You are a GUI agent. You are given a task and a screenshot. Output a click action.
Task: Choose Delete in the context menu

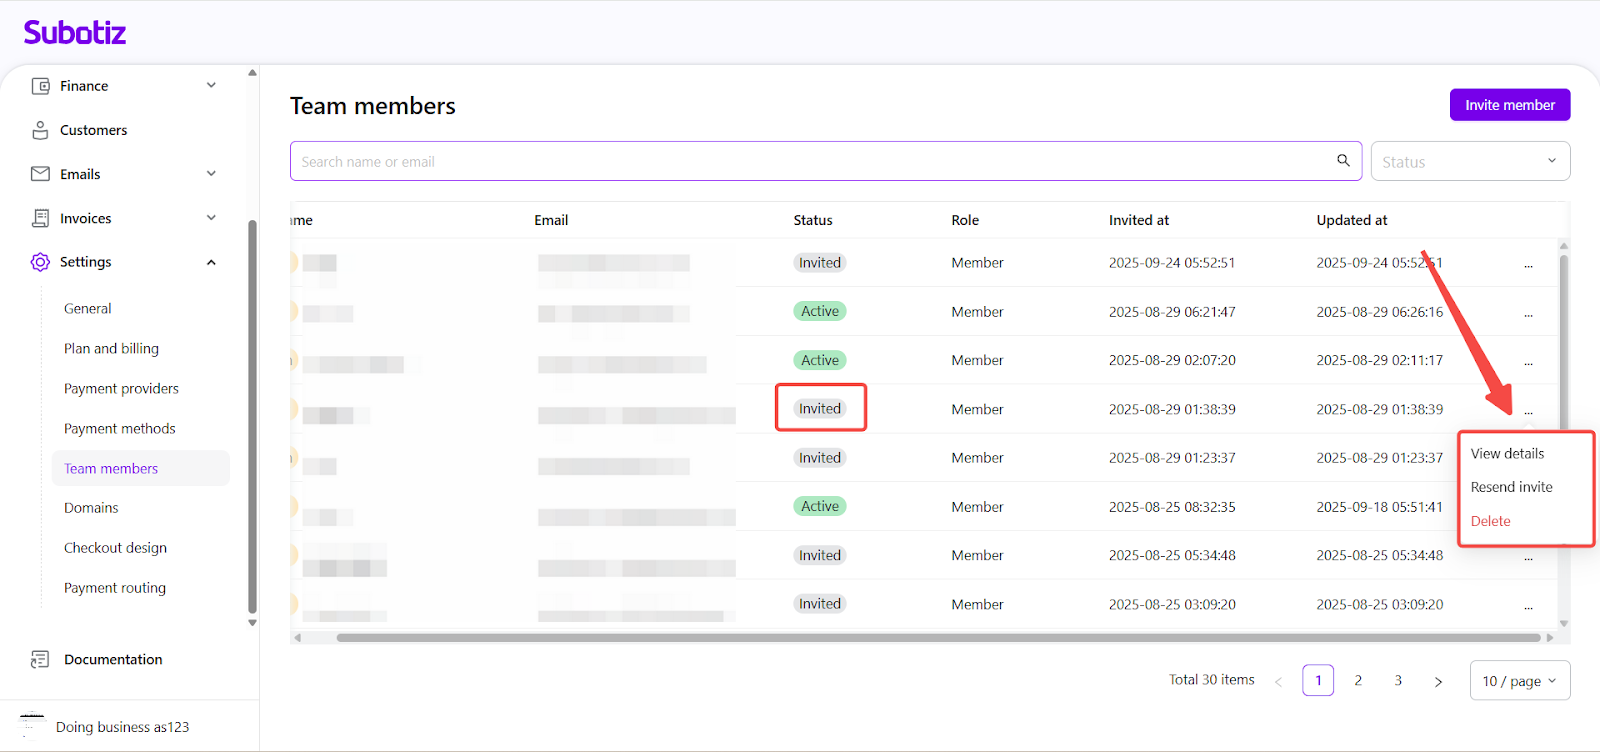click(1490, 521)
